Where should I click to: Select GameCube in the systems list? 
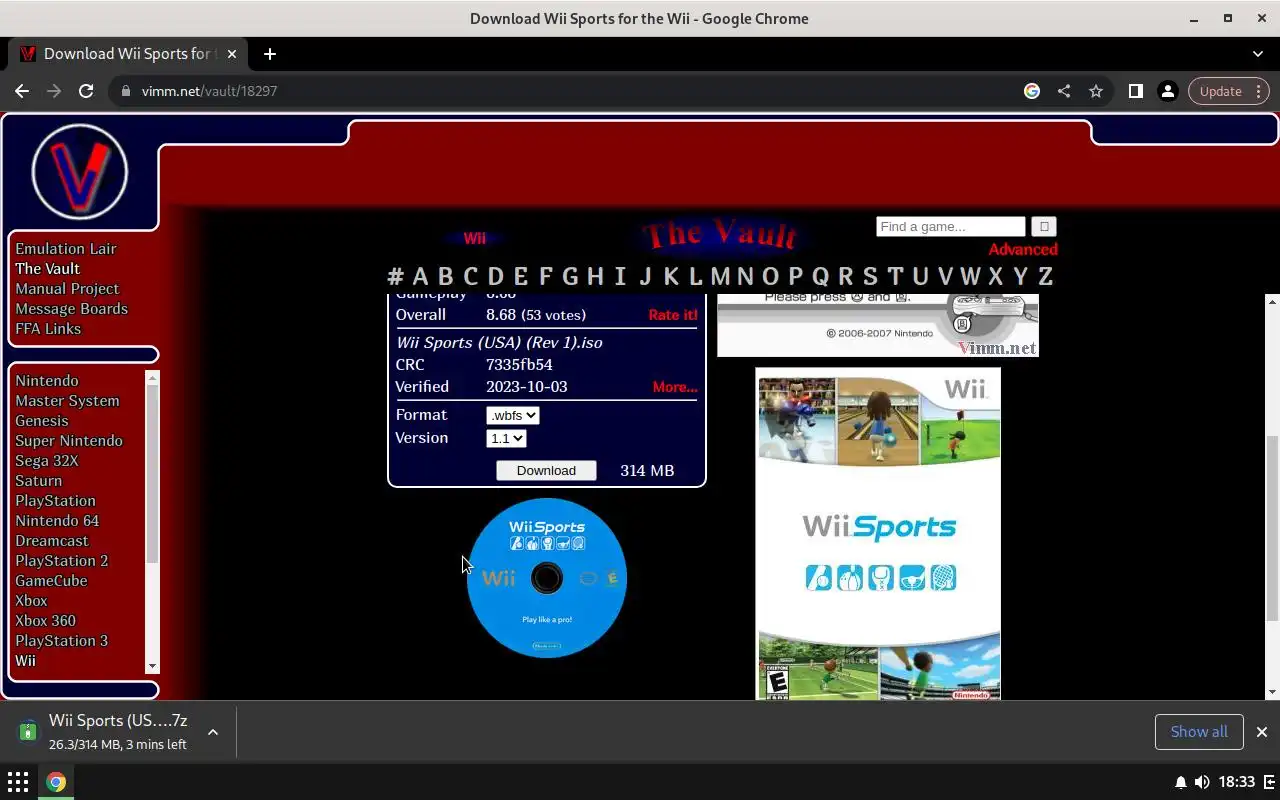tap(51, 581)
